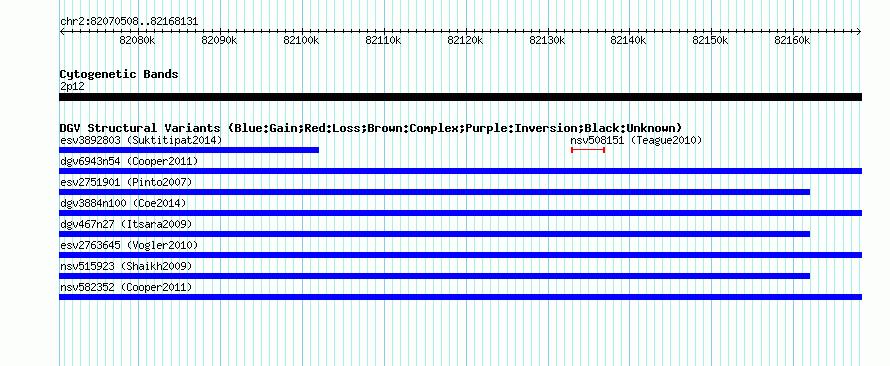The image size is (890, 366).
Task: Open the dgv6943n54 (Cooper2011) variant label
Action: click(x=129, y=162)
